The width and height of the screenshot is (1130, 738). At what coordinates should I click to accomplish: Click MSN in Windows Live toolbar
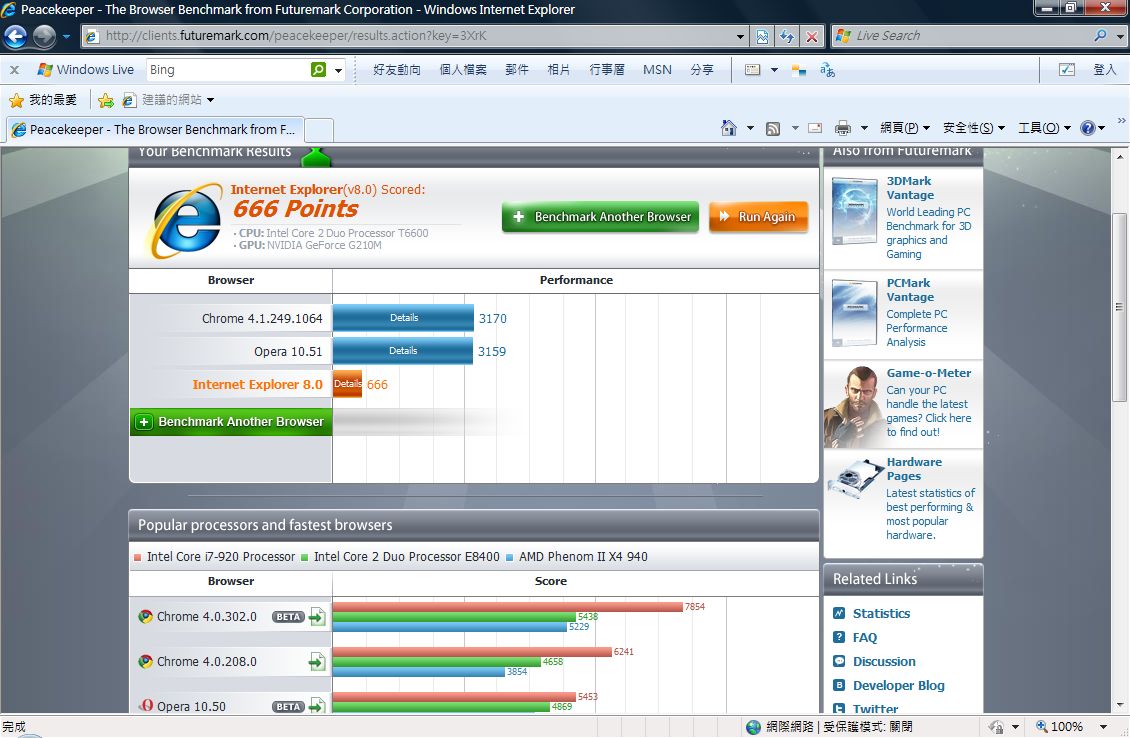click(657, 70)
